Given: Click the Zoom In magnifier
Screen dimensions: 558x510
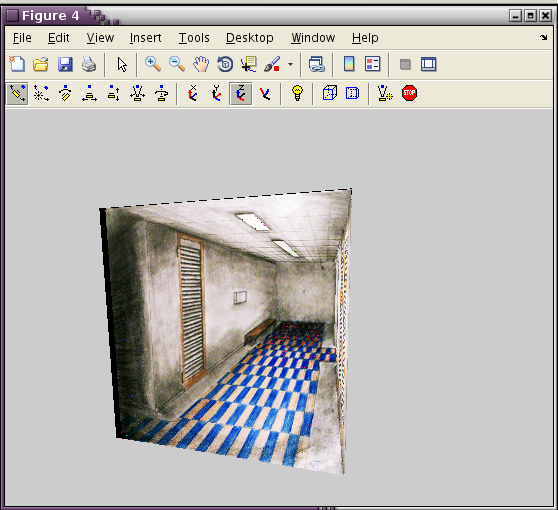Looking at the screenshot, I should pos(153,64).
